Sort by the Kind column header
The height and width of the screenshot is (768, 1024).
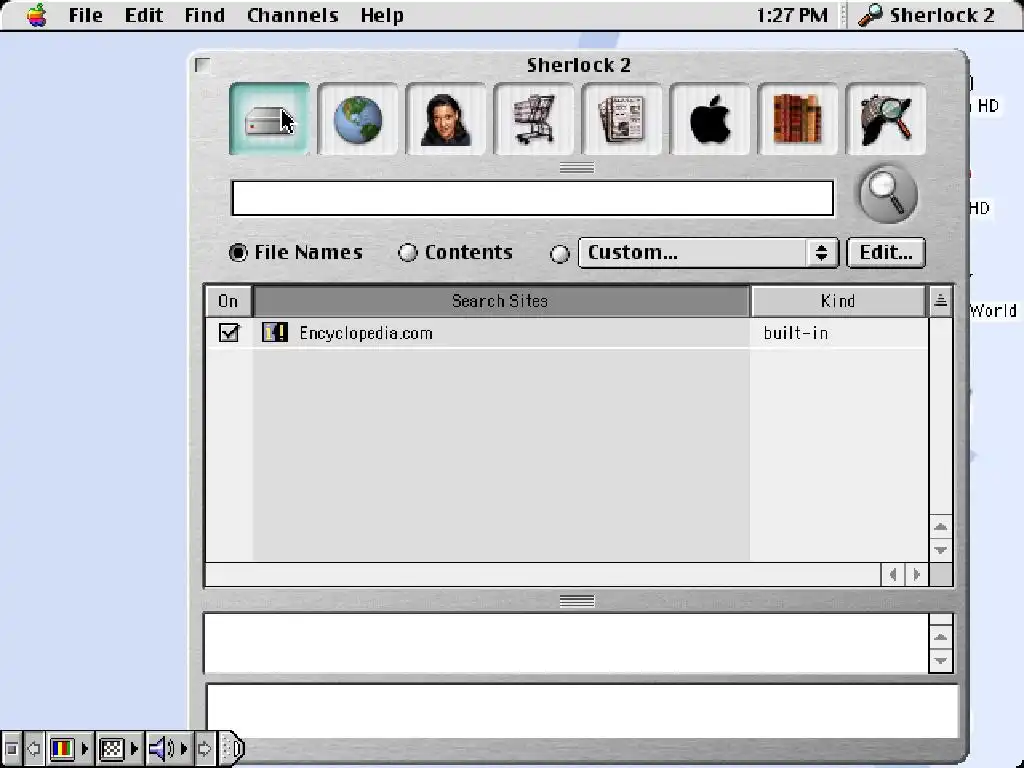pyautogui.click(x=838, y=301)
